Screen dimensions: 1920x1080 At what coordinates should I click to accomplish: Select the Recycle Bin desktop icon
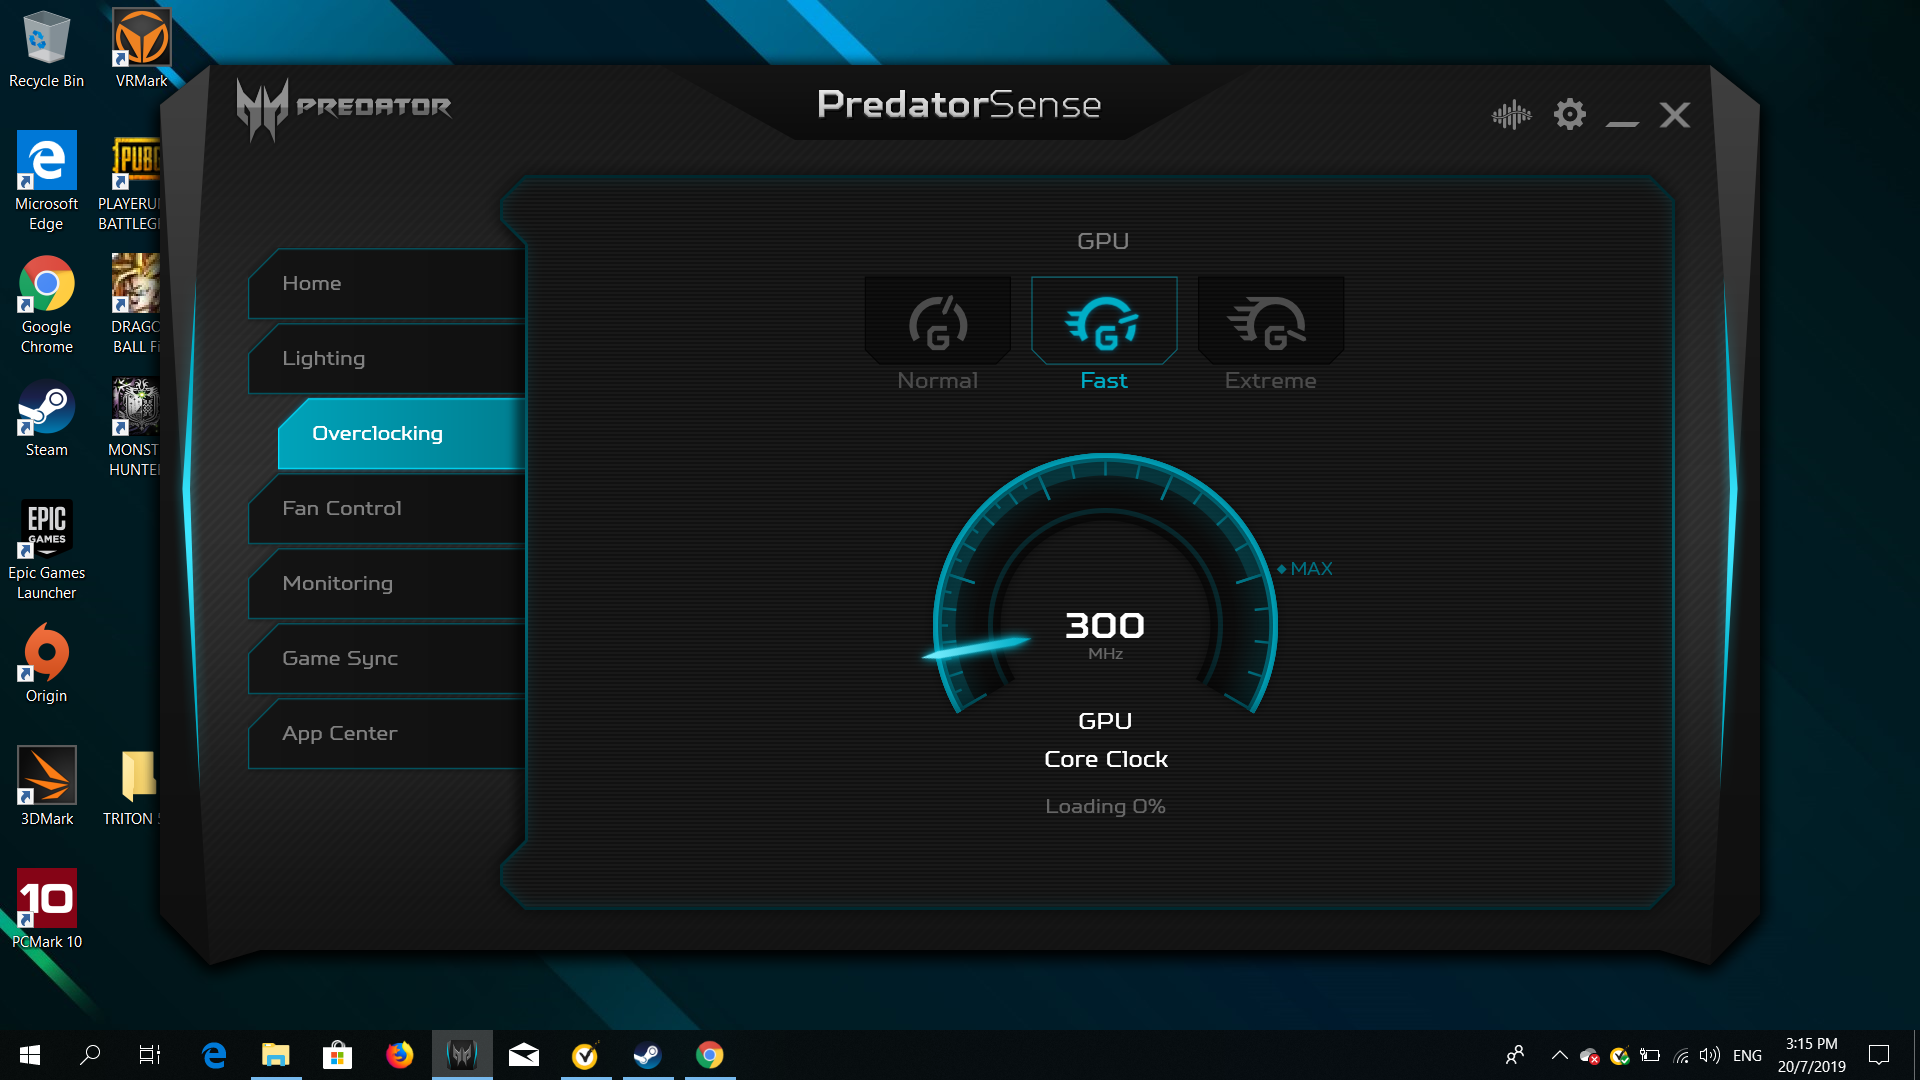click(x=46, y=49)
